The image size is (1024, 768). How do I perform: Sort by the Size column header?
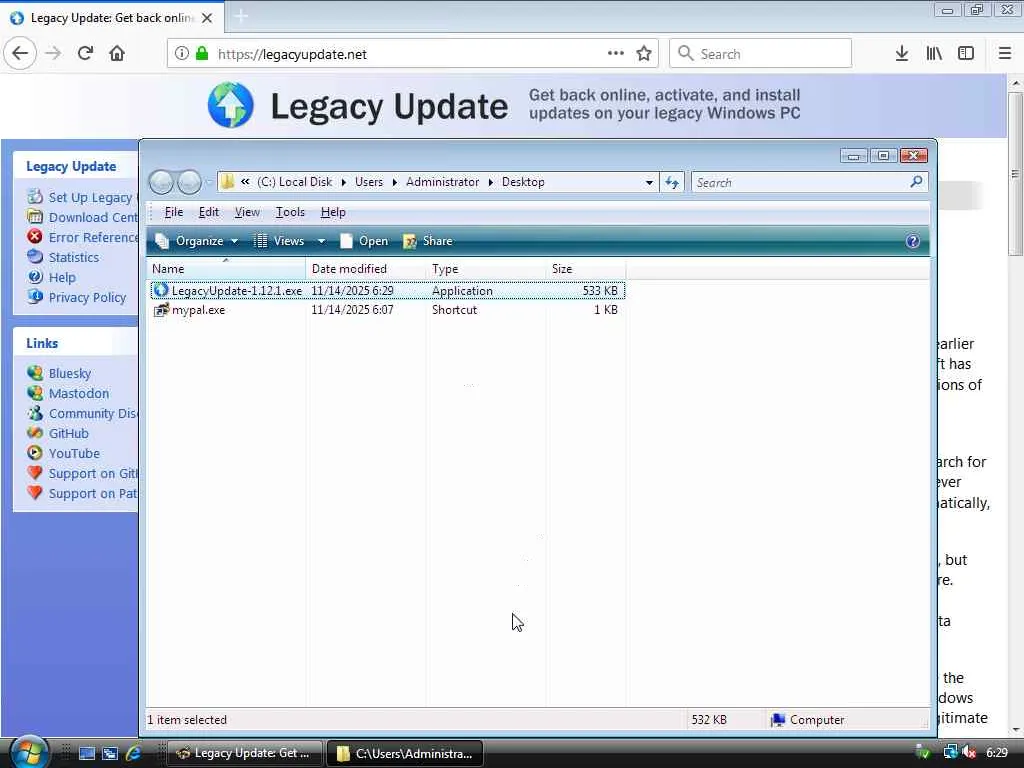click(586, 269)
